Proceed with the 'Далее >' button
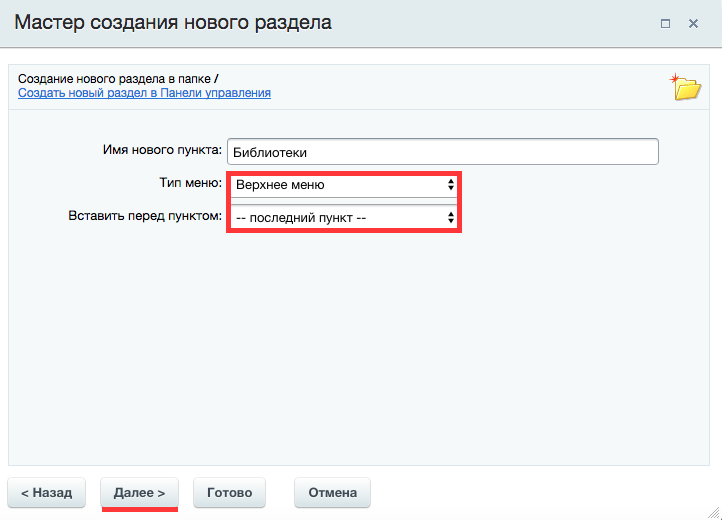The image size is (722, 520). 139,492
